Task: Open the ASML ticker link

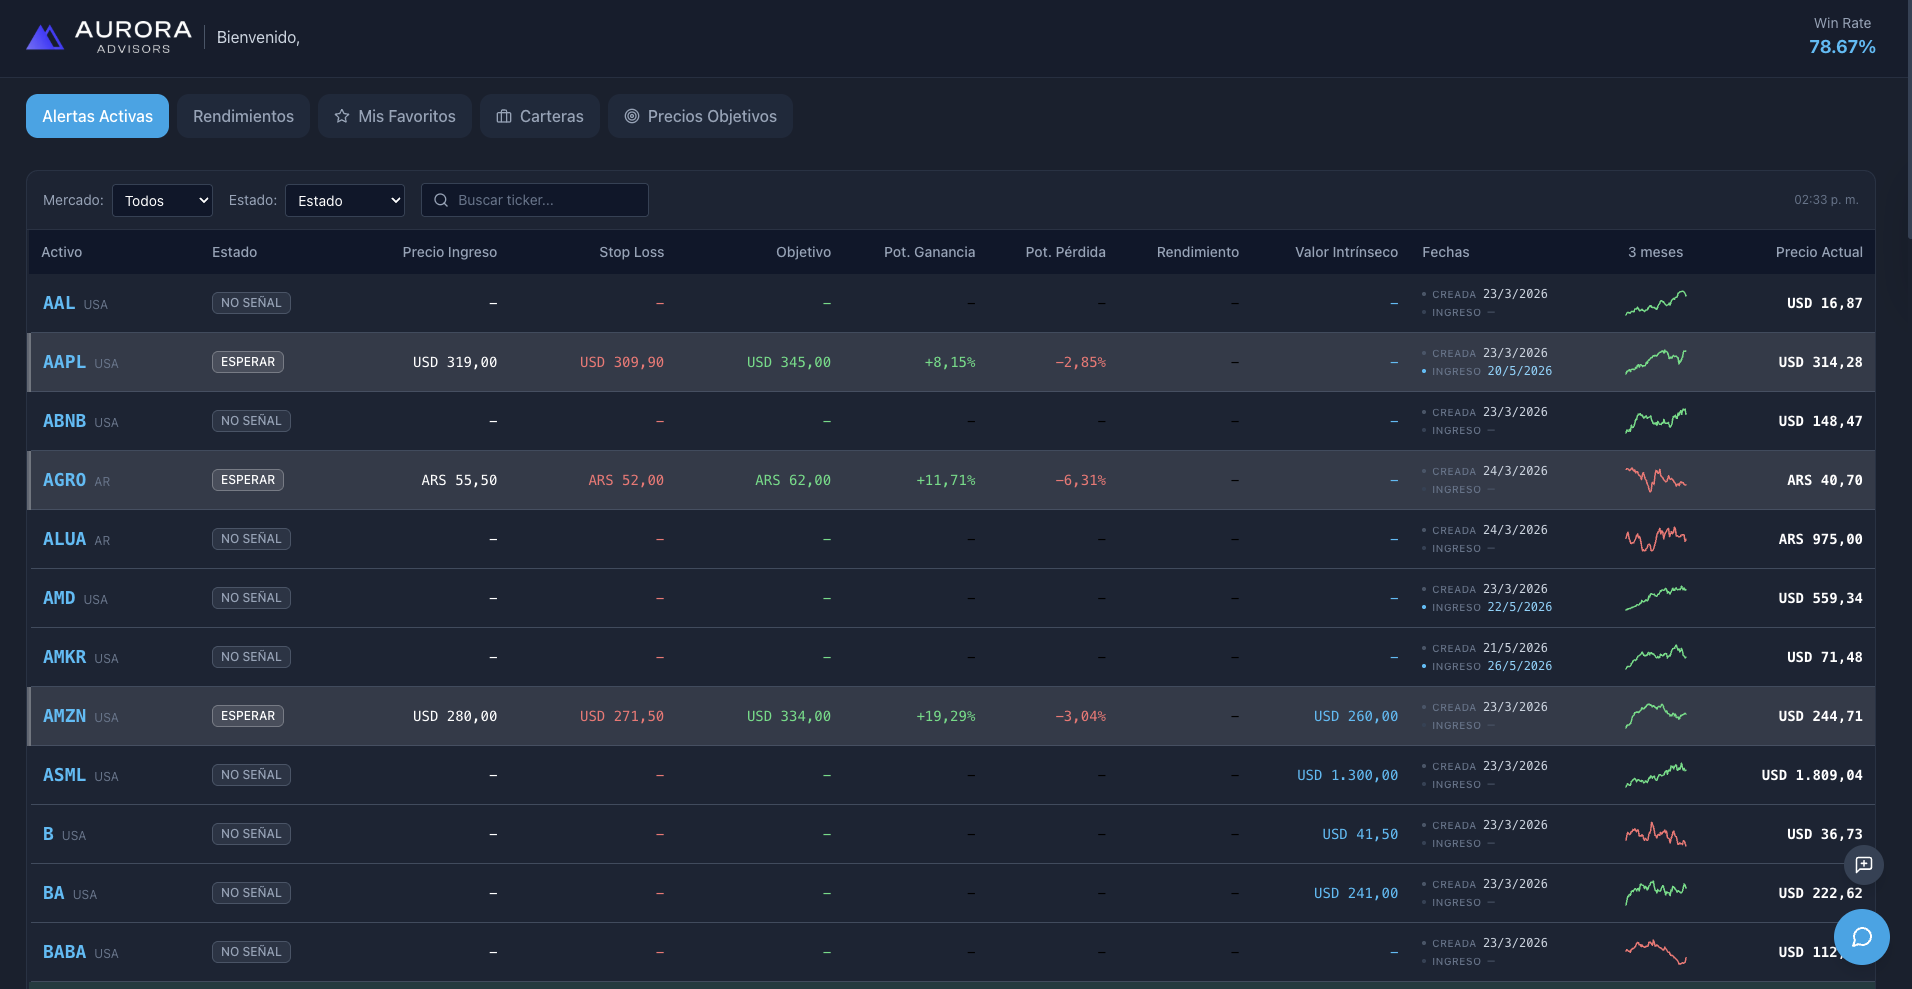Action: tap(64, 775)
